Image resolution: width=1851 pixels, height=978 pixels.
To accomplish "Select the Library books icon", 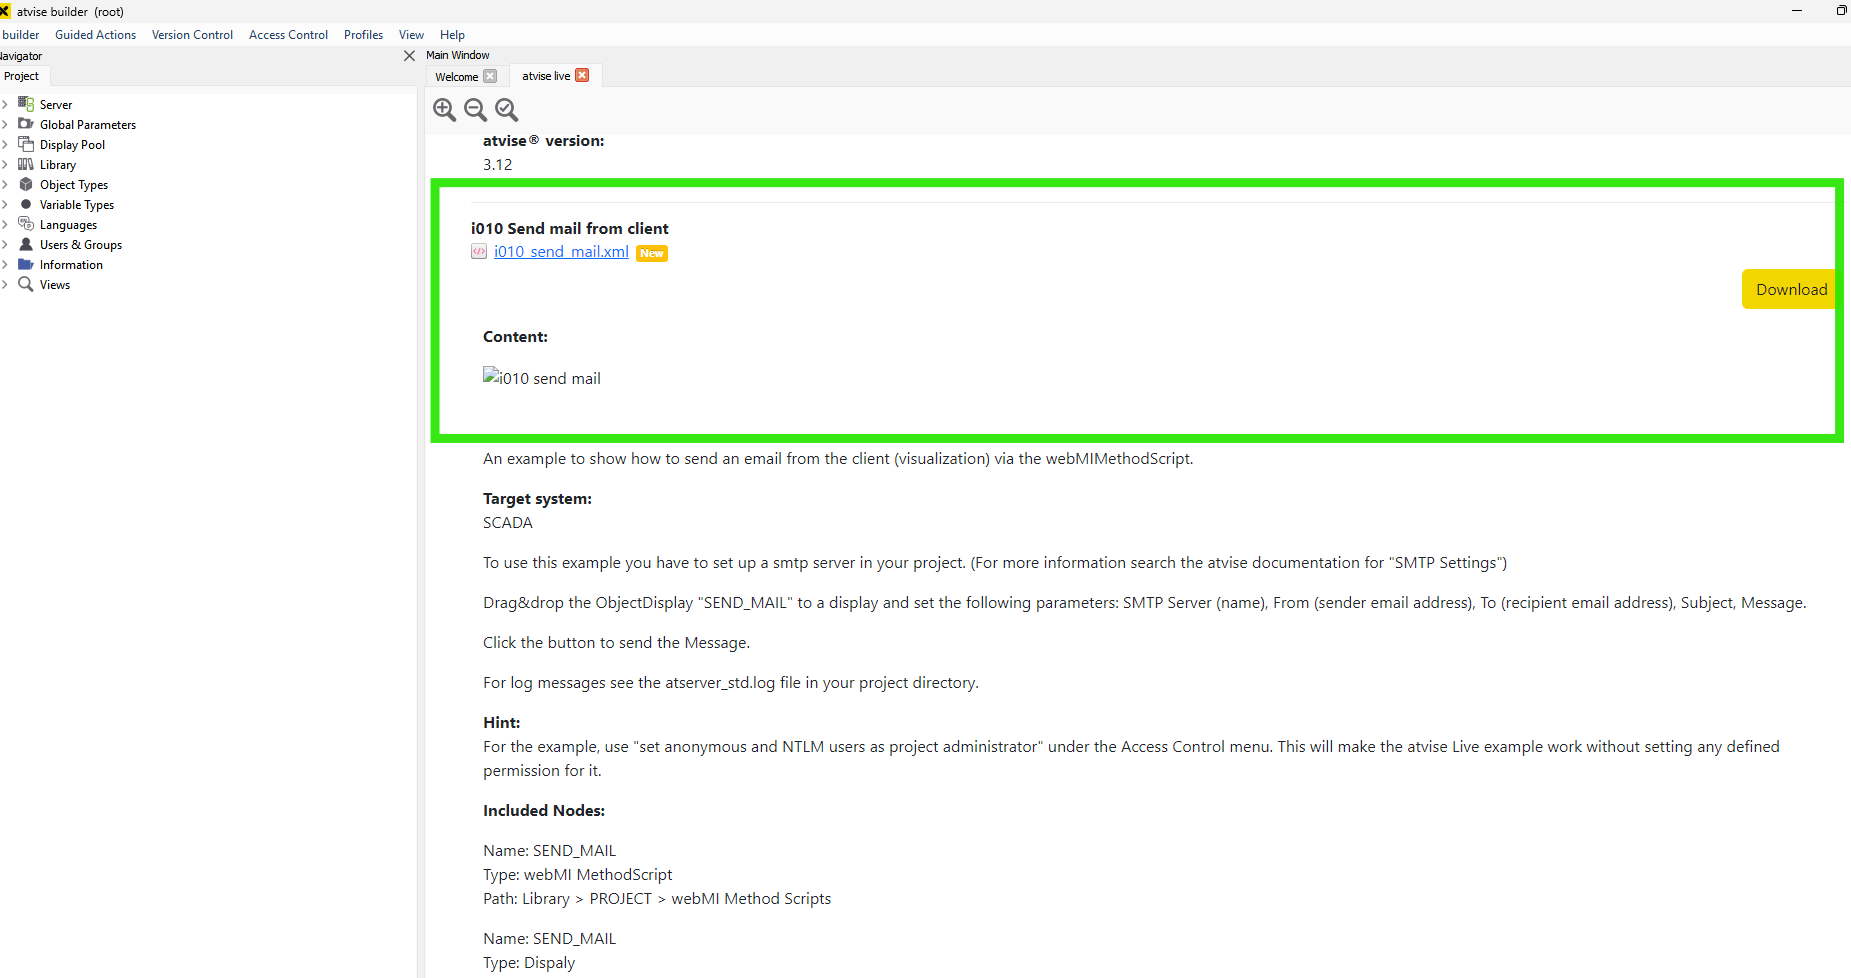I will tap(26, 164).
